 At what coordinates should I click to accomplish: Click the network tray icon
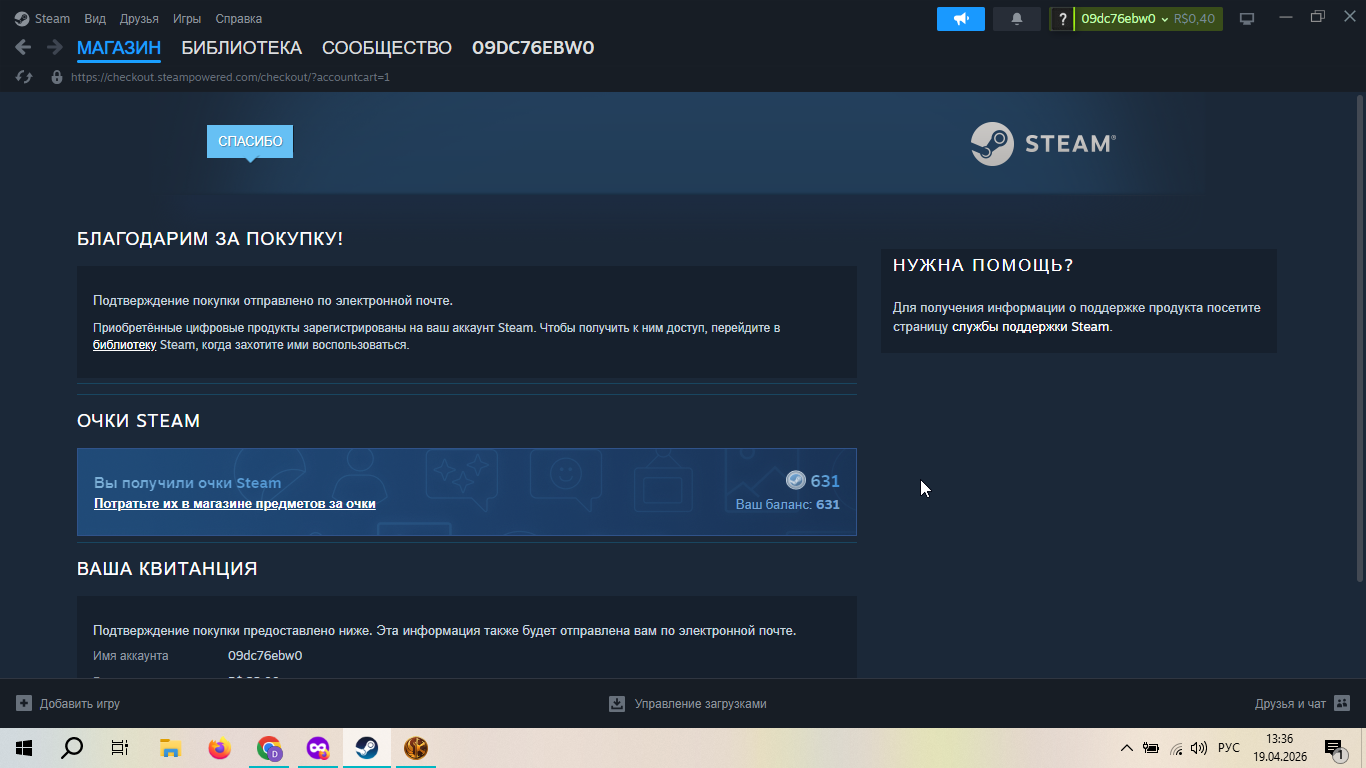point(1176,748)
